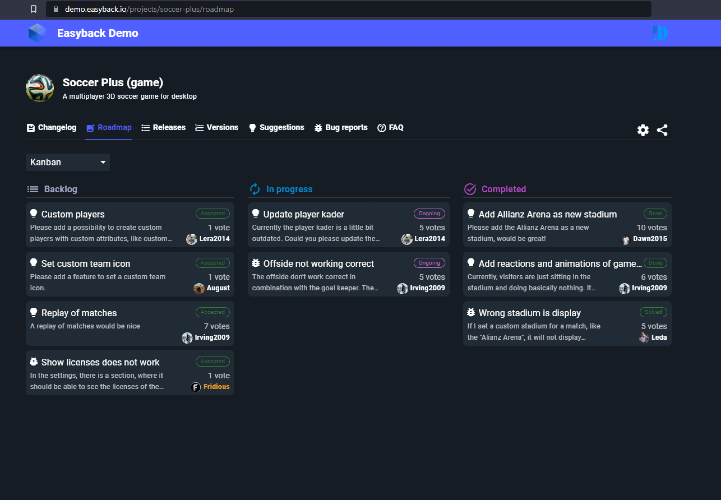This screenshot has width=721, height=500.
Task: Open Wrong stadium is display bug
Action: [530, 313]
